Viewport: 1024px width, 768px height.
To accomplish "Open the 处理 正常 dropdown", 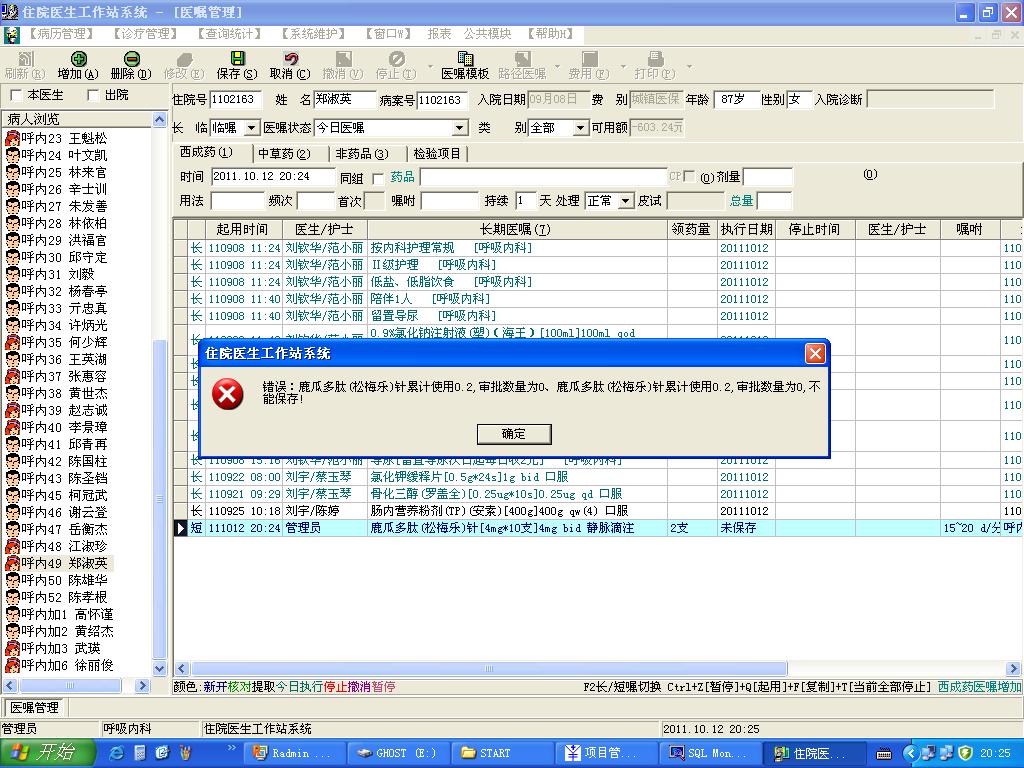I will coord(626,200).
